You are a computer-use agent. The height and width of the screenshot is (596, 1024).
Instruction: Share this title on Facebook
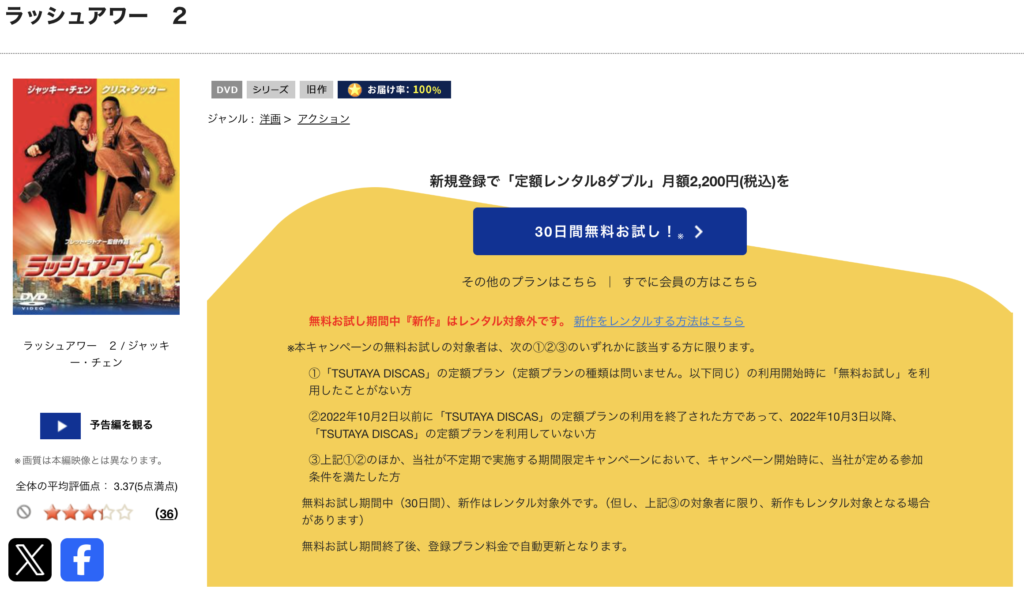pos(82,559)
